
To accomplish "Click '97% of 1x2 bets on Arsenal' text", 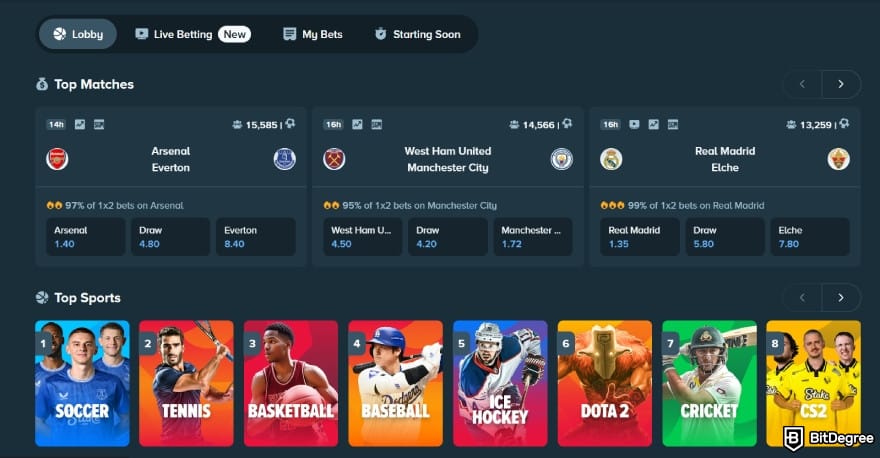I will pos(124,205).
